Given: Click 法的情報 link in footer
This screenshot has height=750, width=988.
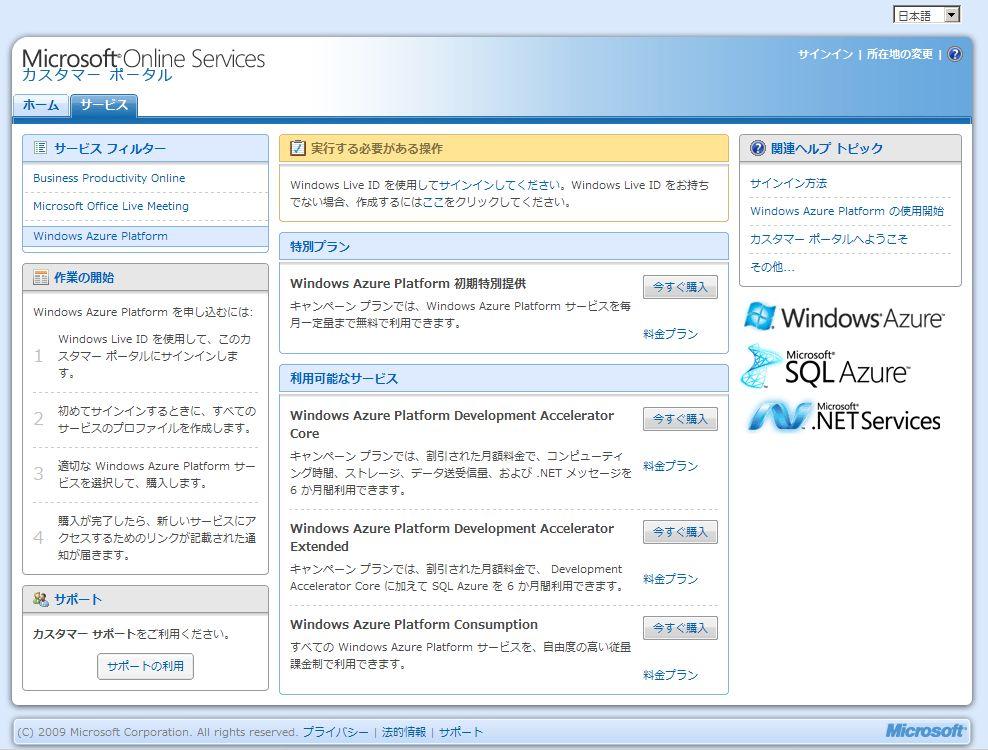Looking at the screenshot, I should [x=404, y=732].
